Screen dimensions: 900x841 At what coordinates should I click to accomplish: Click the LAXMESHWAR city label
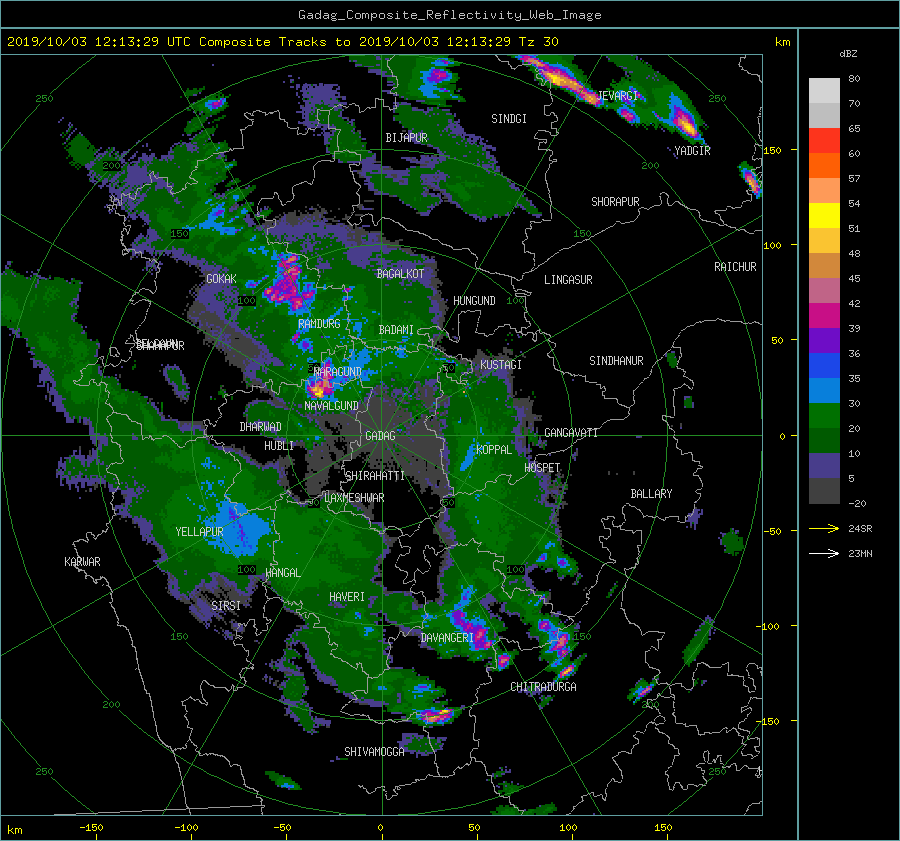pos(354,498)
